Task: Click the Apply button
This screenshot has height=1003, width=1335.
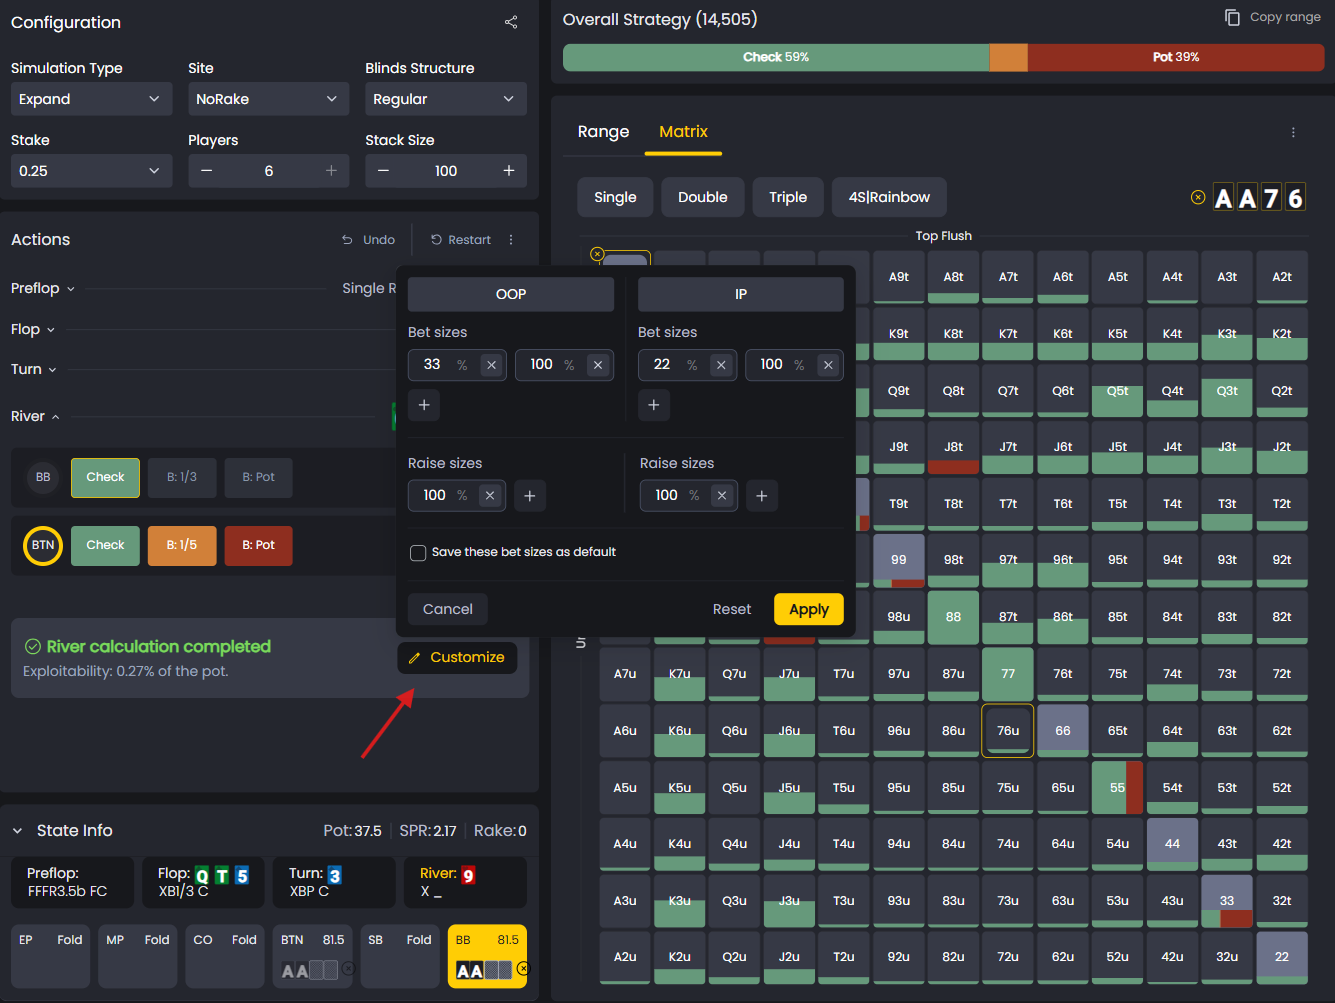Action: [808, 609]
